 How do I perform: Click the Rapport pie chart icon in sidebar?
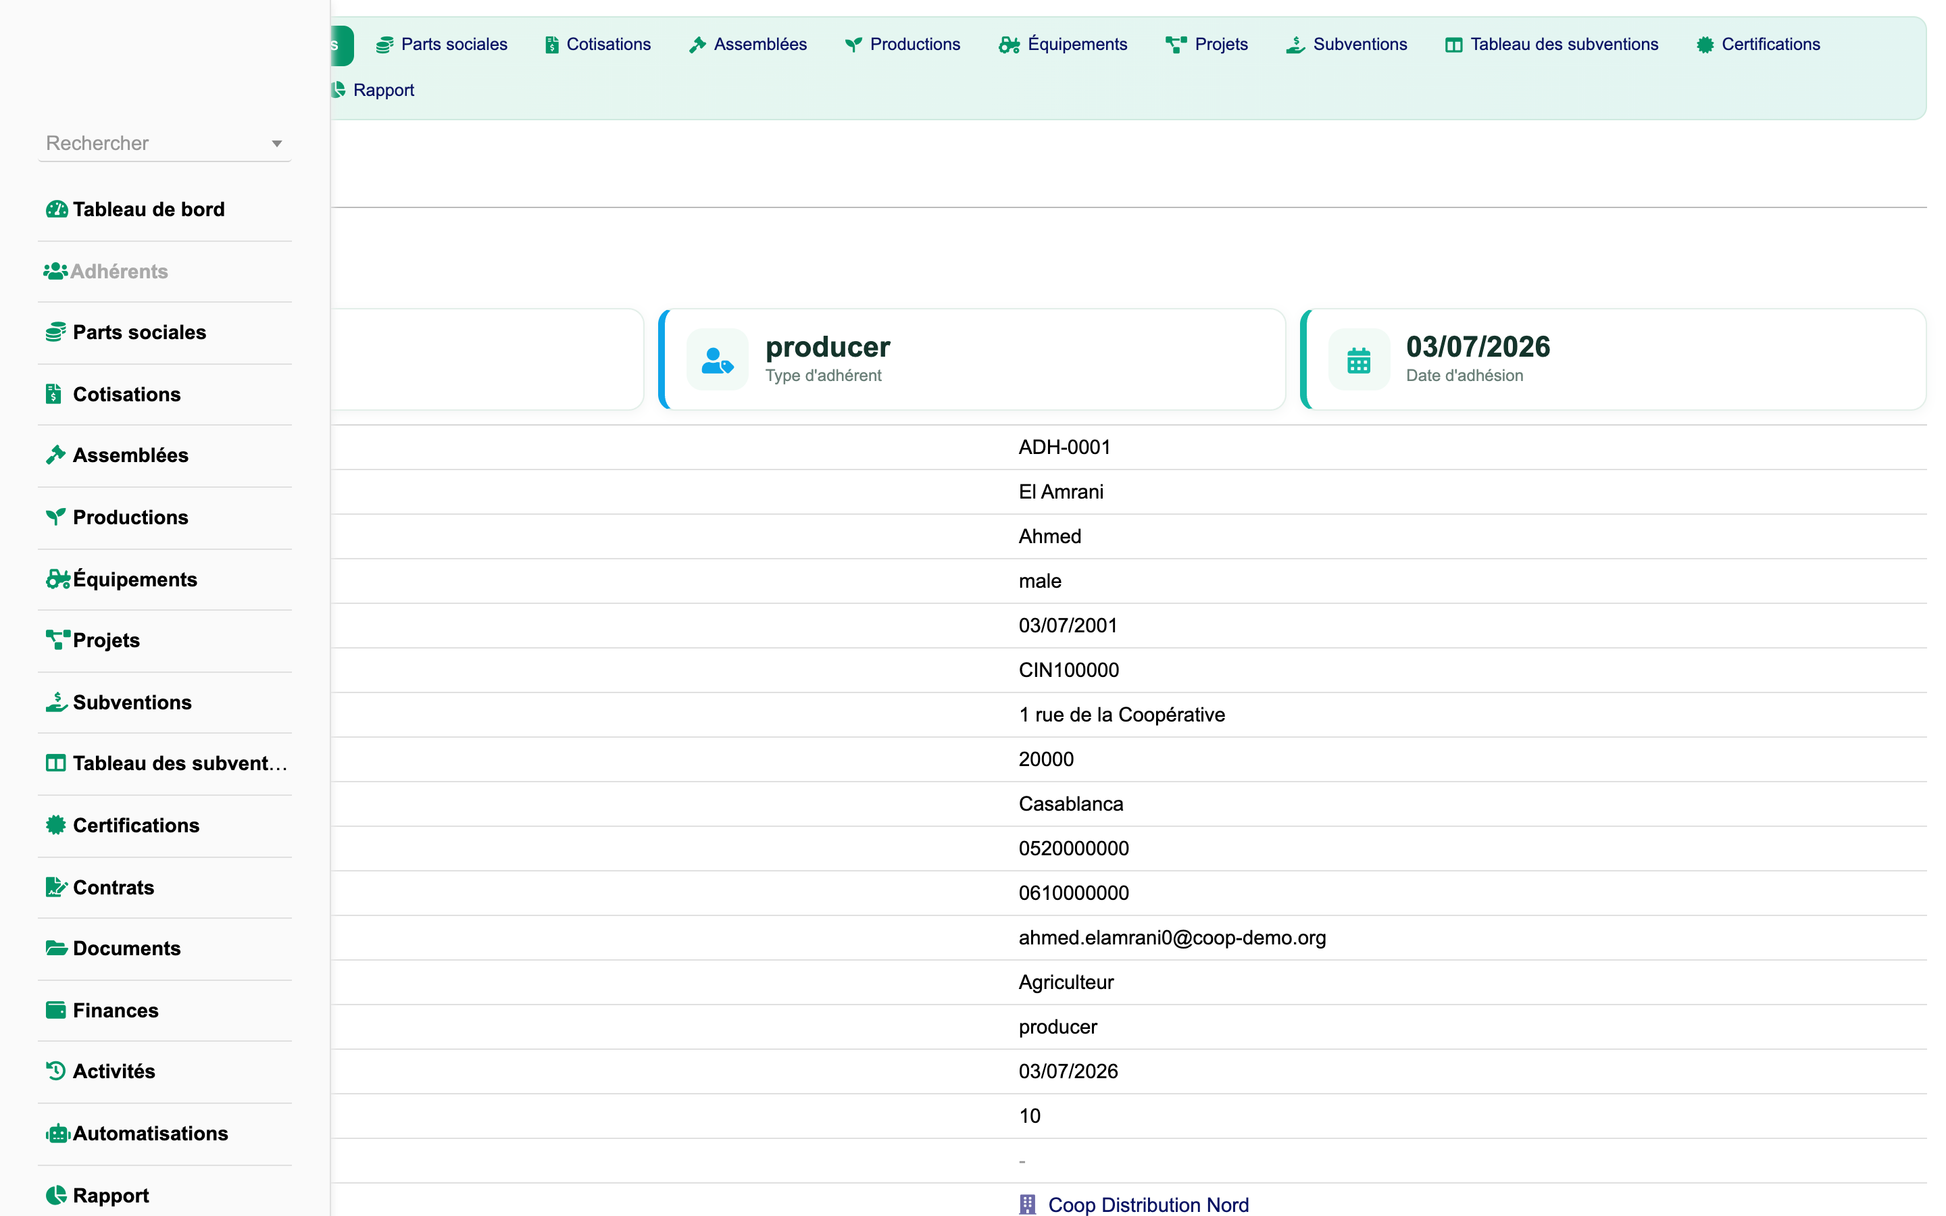(x=56, y=1195)
